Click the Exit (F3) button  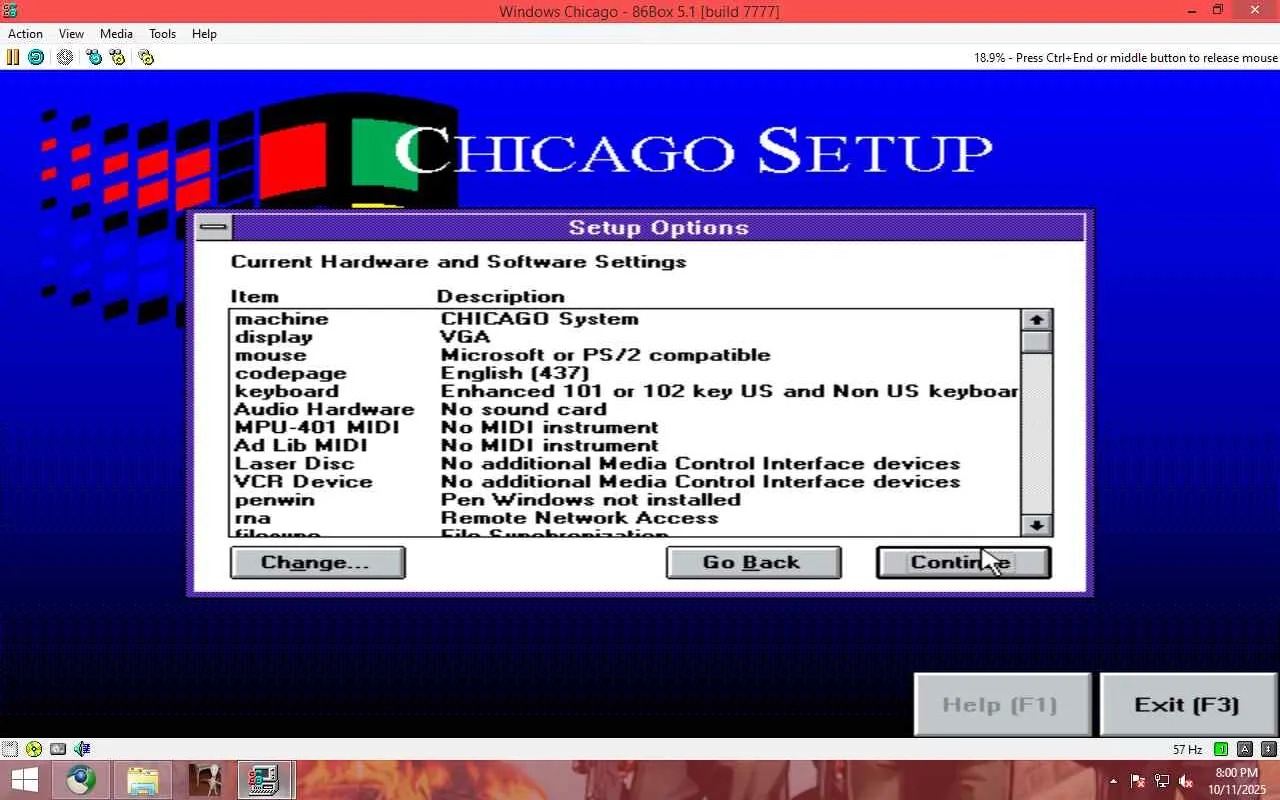click(x=1188, y=704)
